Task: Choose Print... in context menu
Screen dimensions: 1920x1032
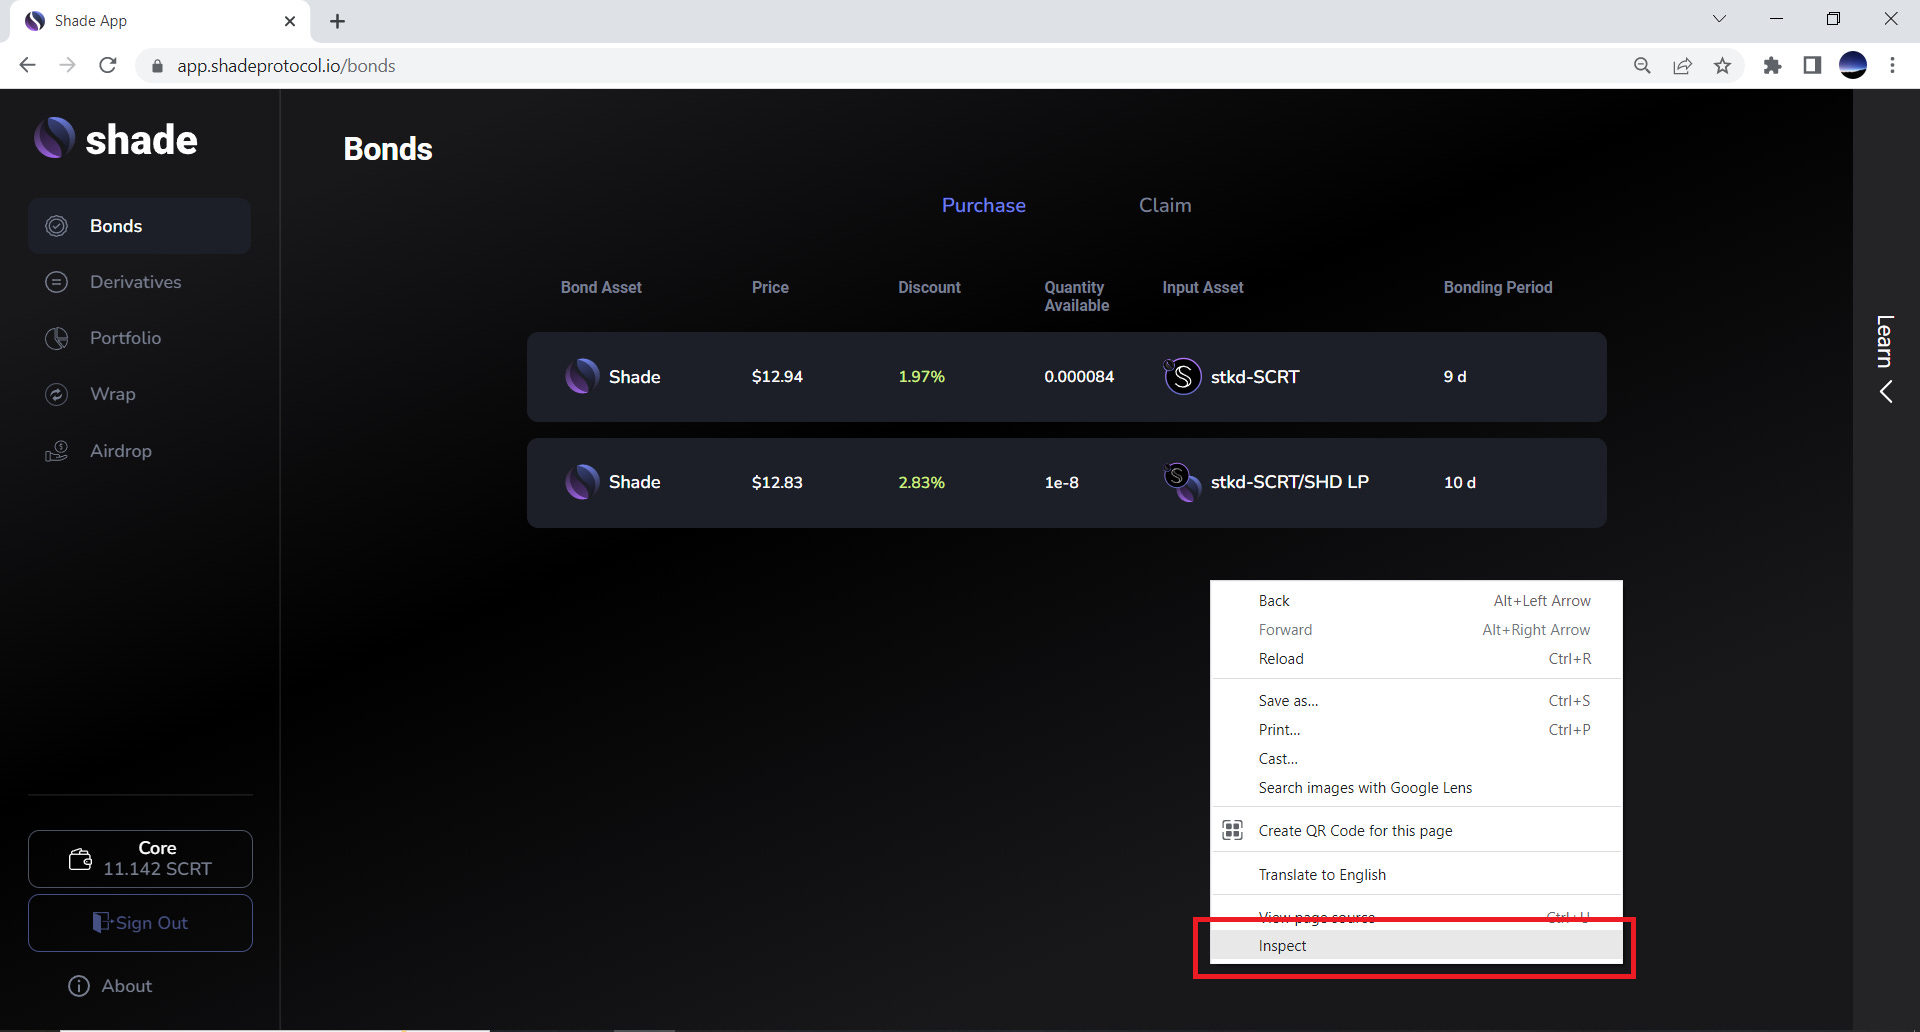Action: click(1416, 730)
